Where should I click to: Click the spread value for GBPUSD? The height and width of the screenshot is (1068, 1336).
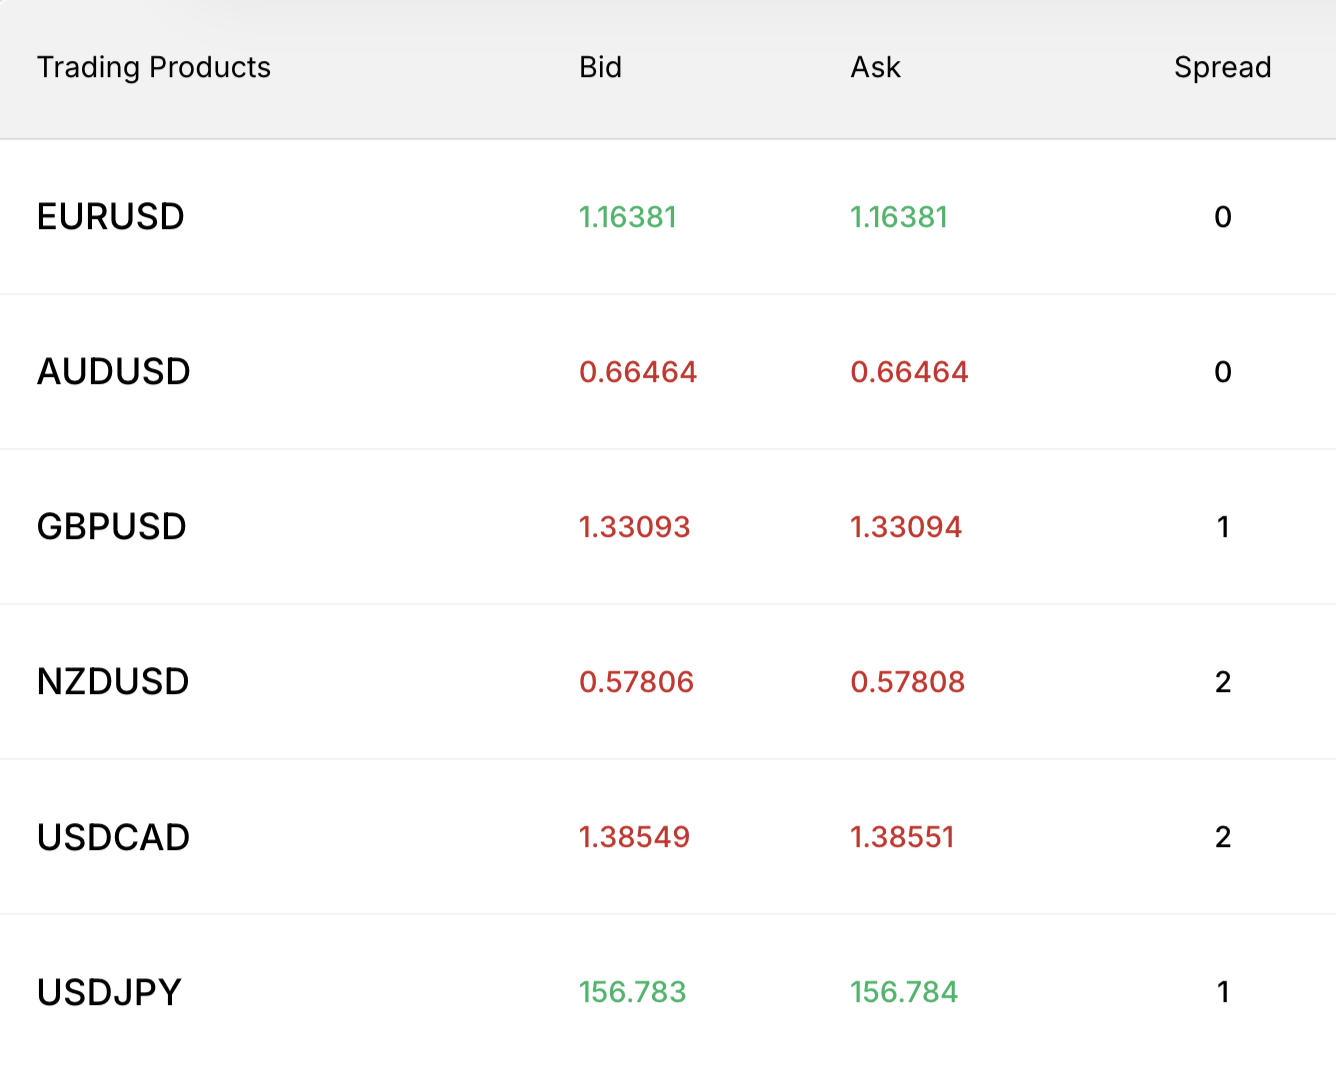click(1223, 526)
